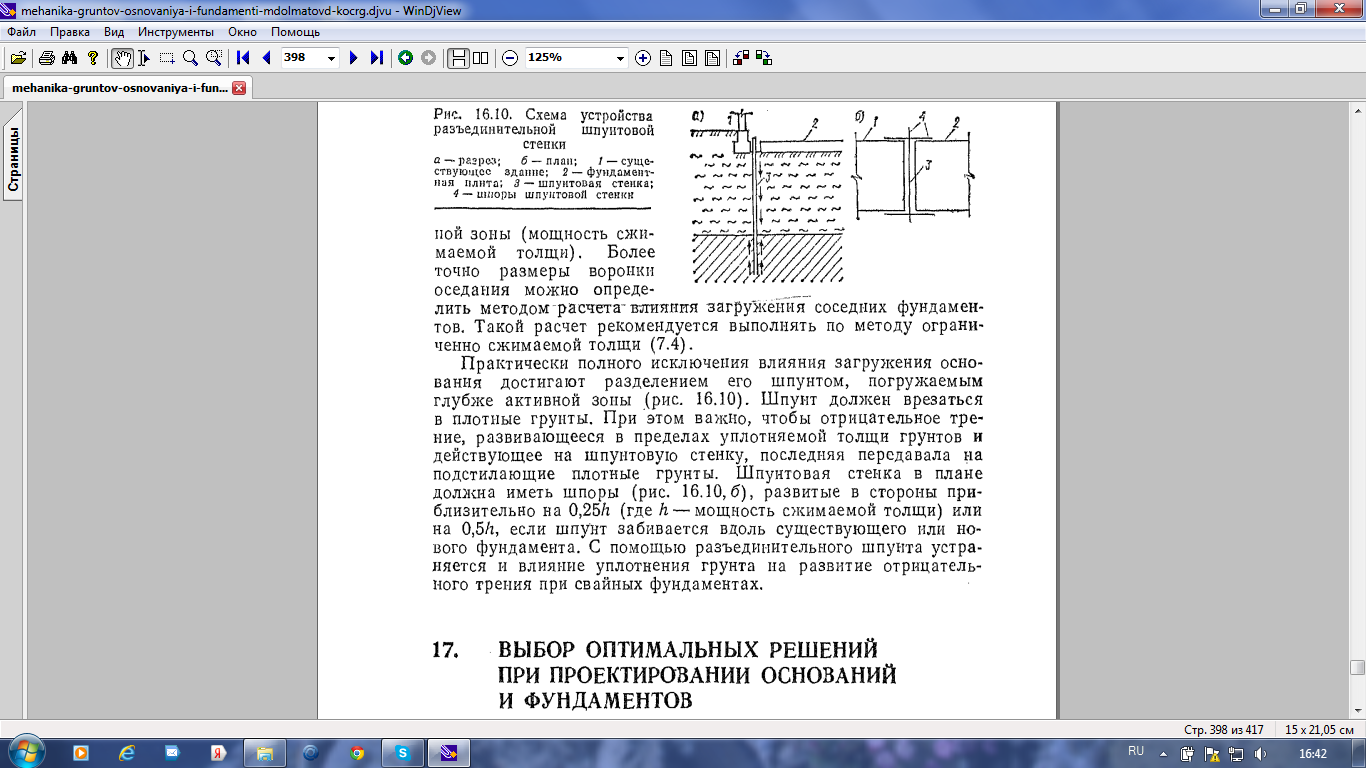Viewport: 1366px width, 768px height.
Task: Click the rotate right icon
Action: (x=764, y=58)
